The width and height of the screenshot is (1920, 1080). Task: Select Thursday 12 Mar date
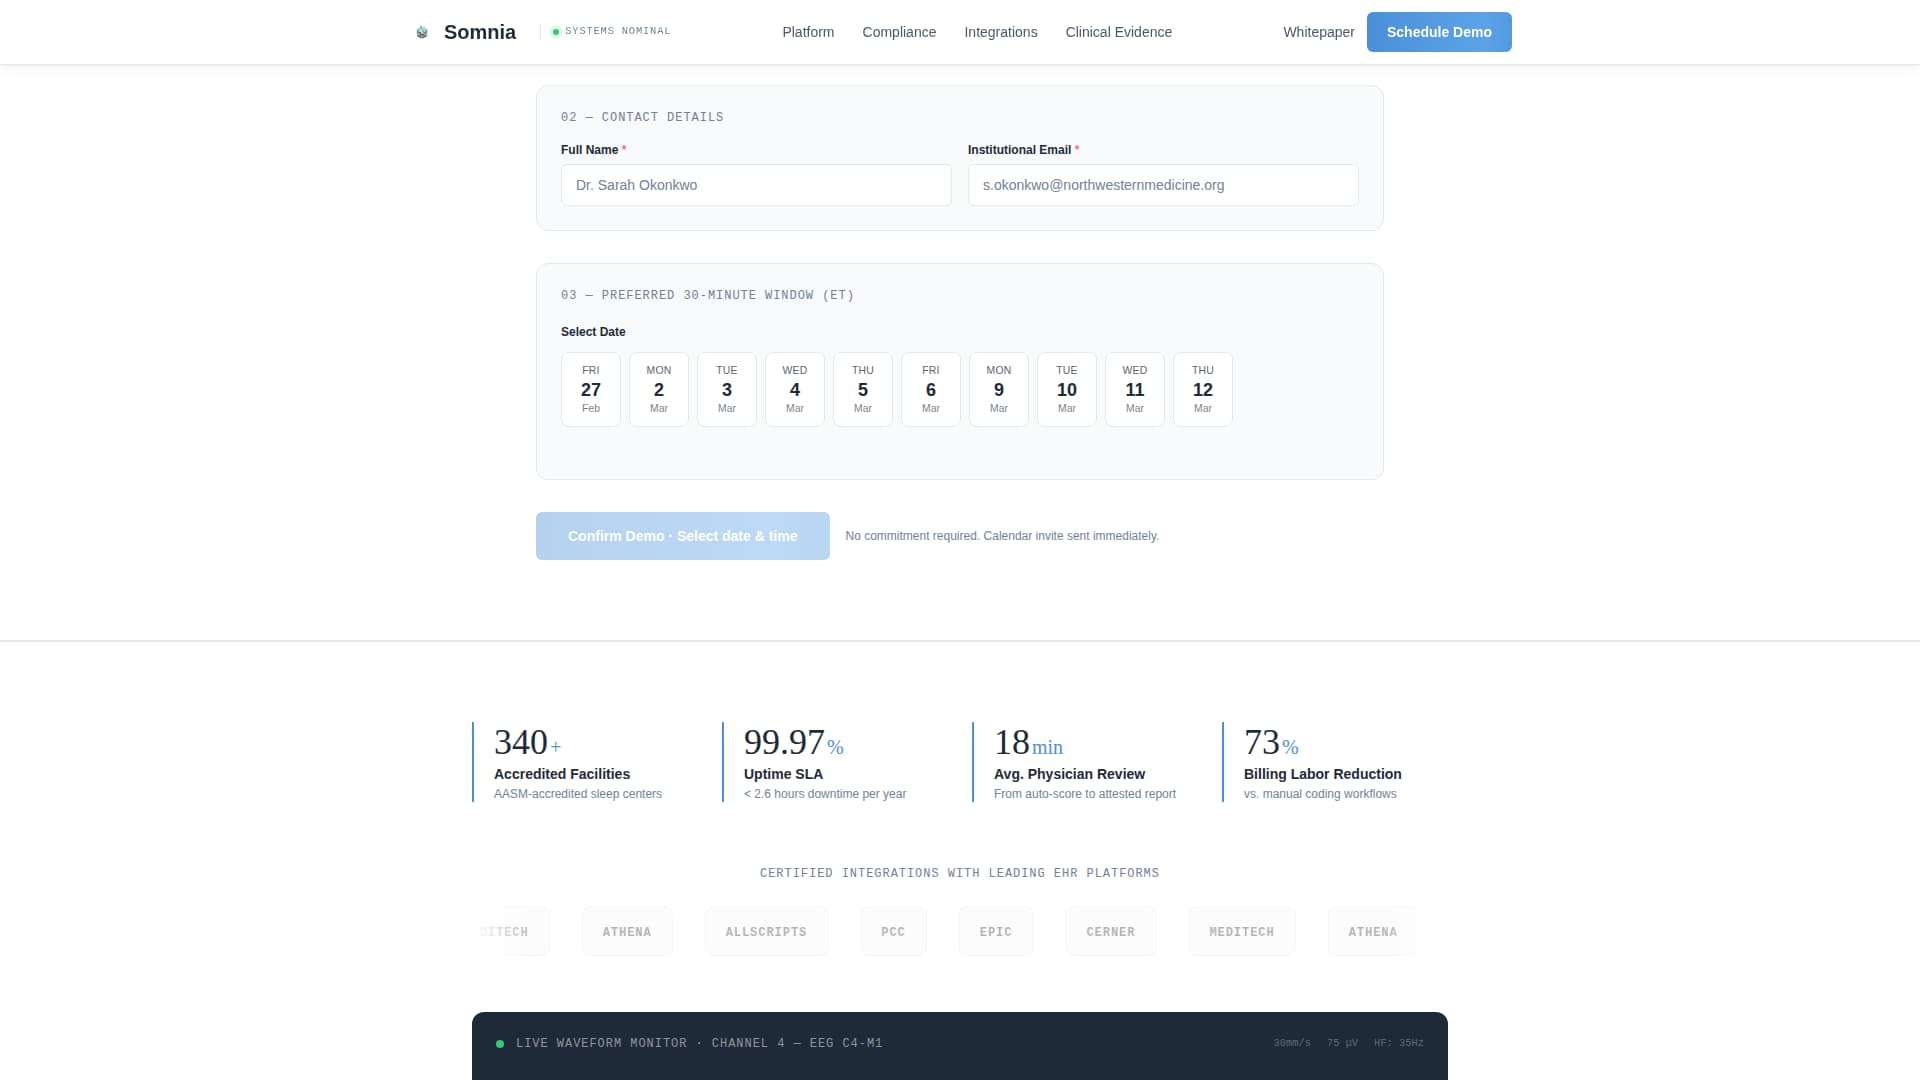1203,389
